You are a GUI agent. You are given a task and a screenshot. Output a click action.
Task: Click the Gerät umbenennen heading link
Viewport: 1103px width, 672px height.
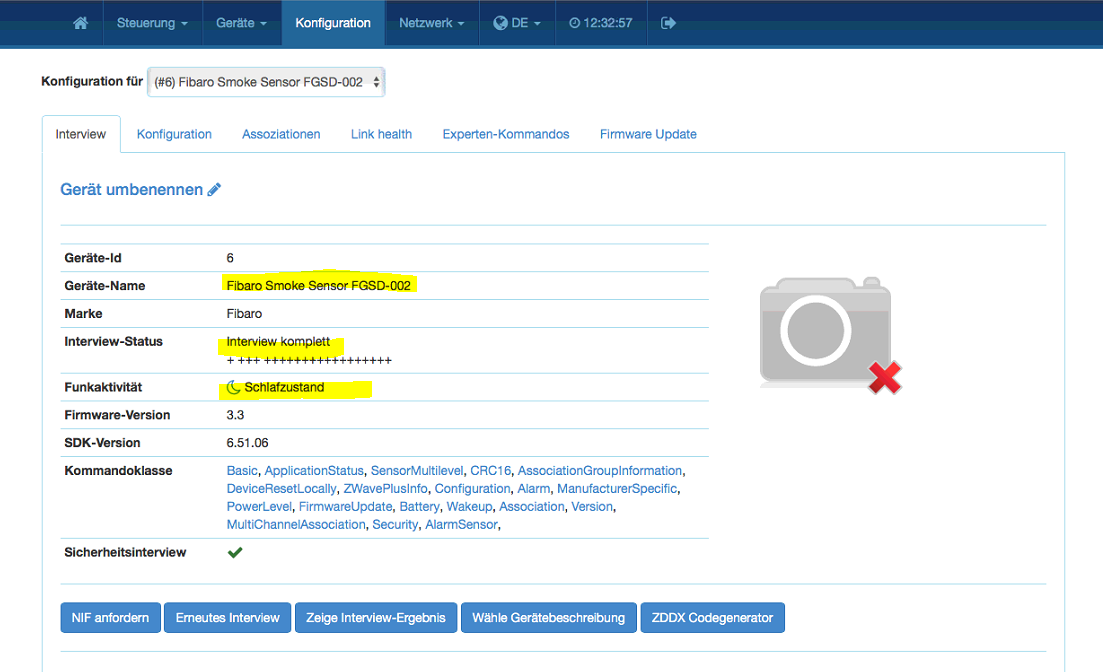pos(132,189)
